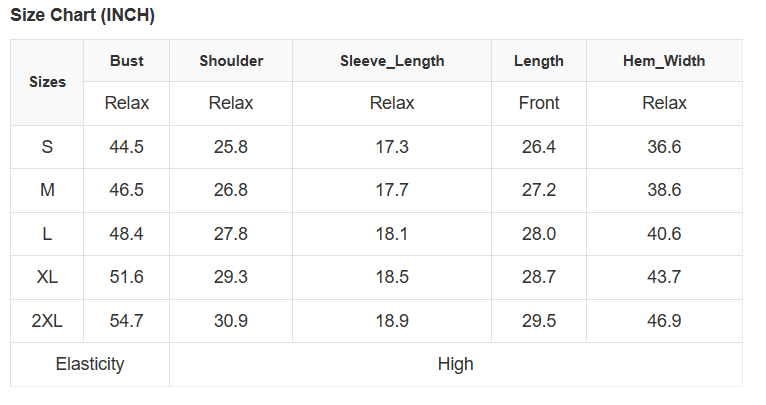Select bust value 44.5

(127, 147)
